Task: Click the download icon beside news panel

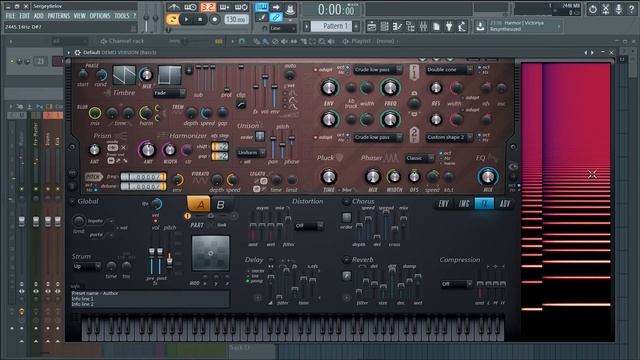Action: click(x=480, y=27)
